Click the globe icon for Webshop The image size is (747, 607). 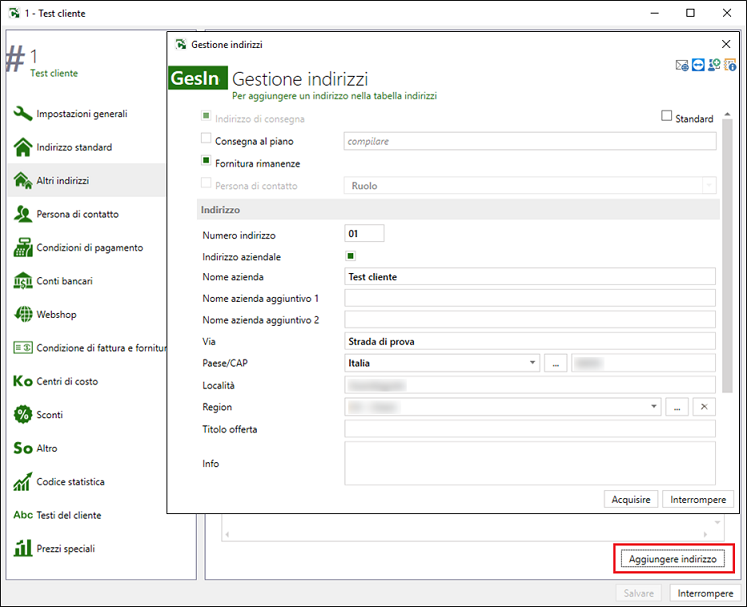[x=22, y=314]
